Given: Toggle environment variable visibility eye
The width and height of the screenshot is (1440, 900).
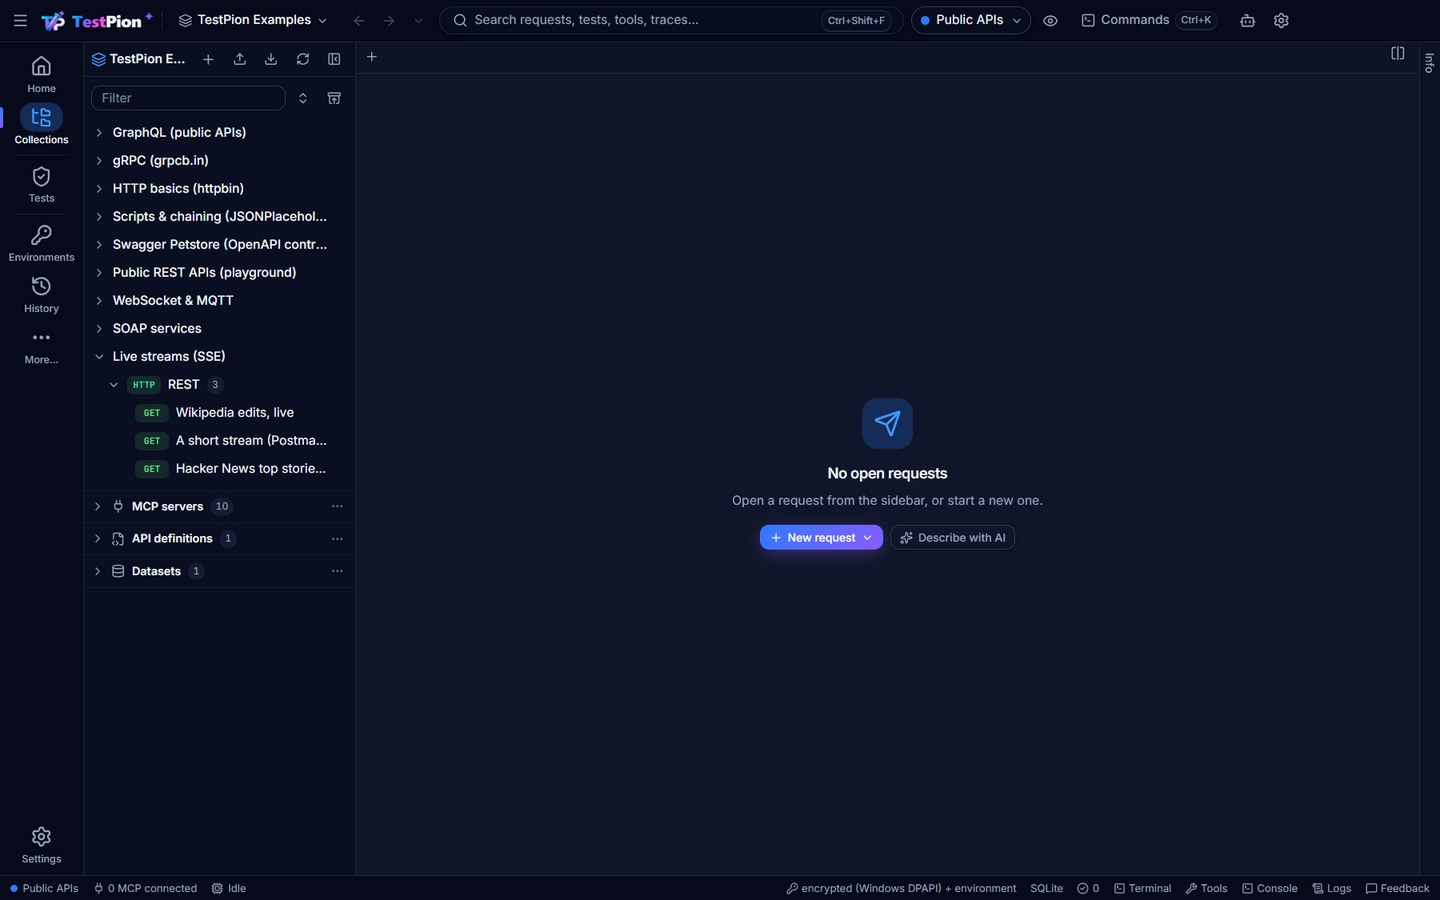Looking at the screenshot, I should pos(1050,20).
